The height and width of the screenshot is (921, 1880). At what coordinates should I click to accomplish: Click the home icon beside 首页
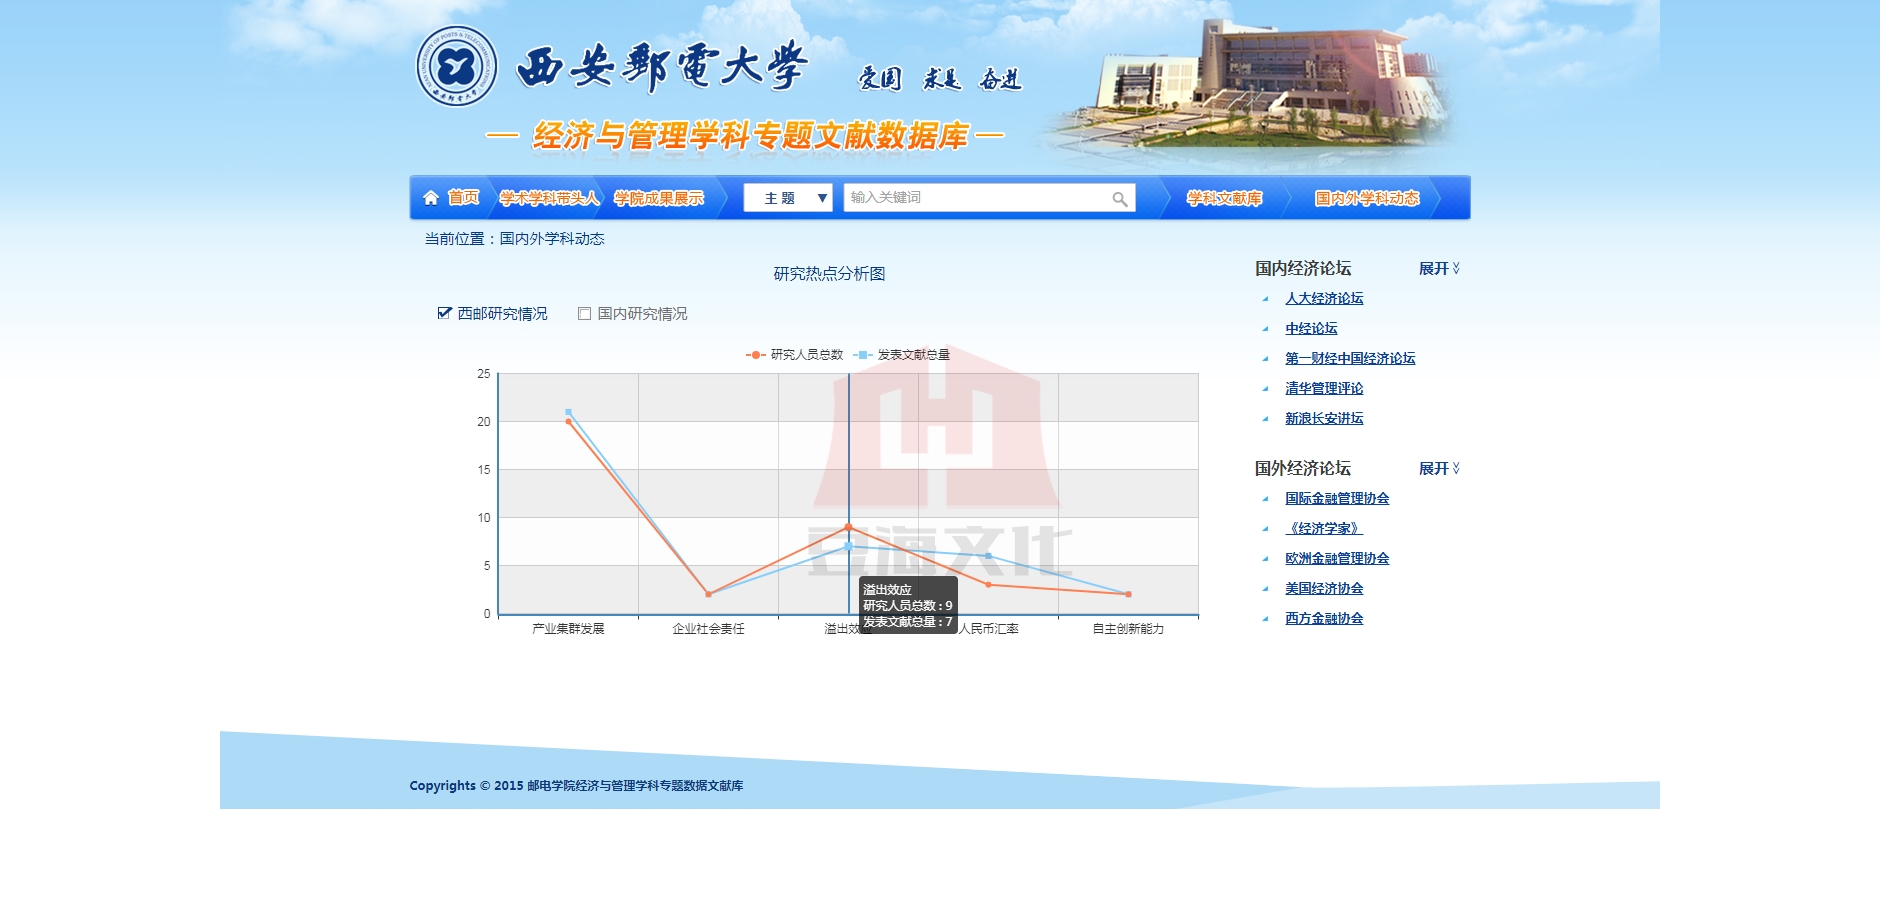coord(431,198)
